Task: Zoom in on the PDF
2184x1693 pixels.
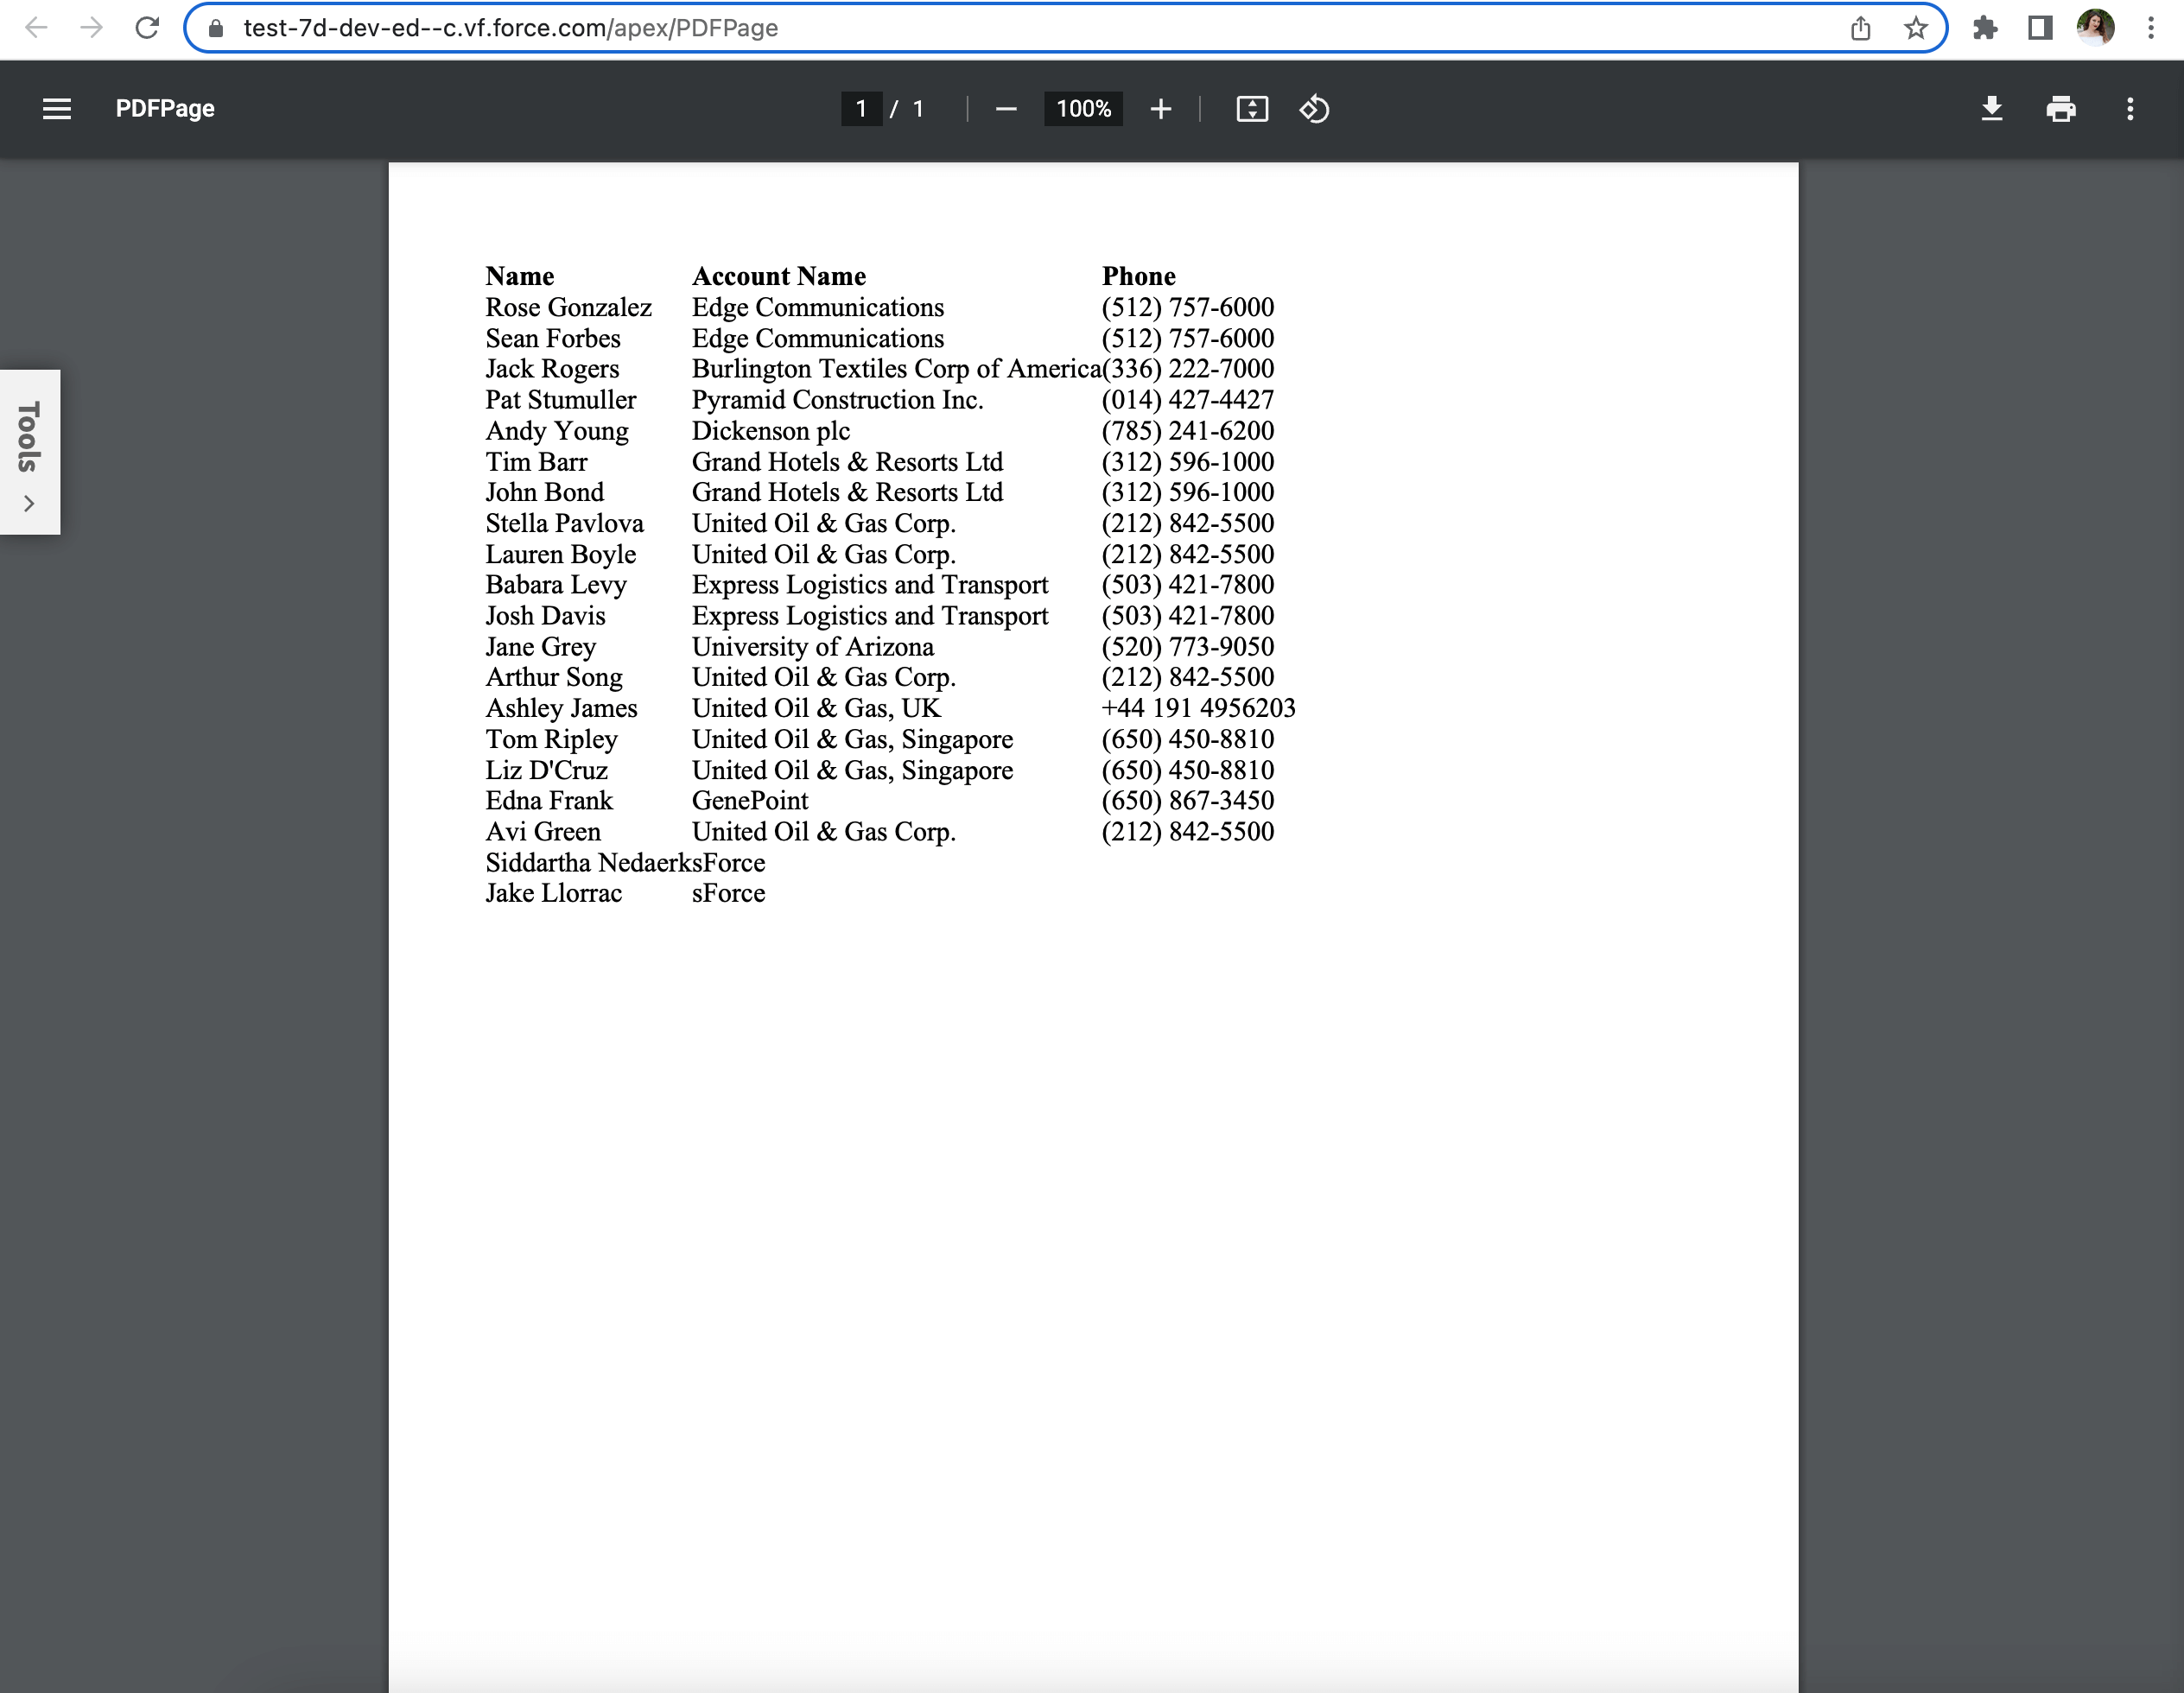Action: coord(1161,109)
